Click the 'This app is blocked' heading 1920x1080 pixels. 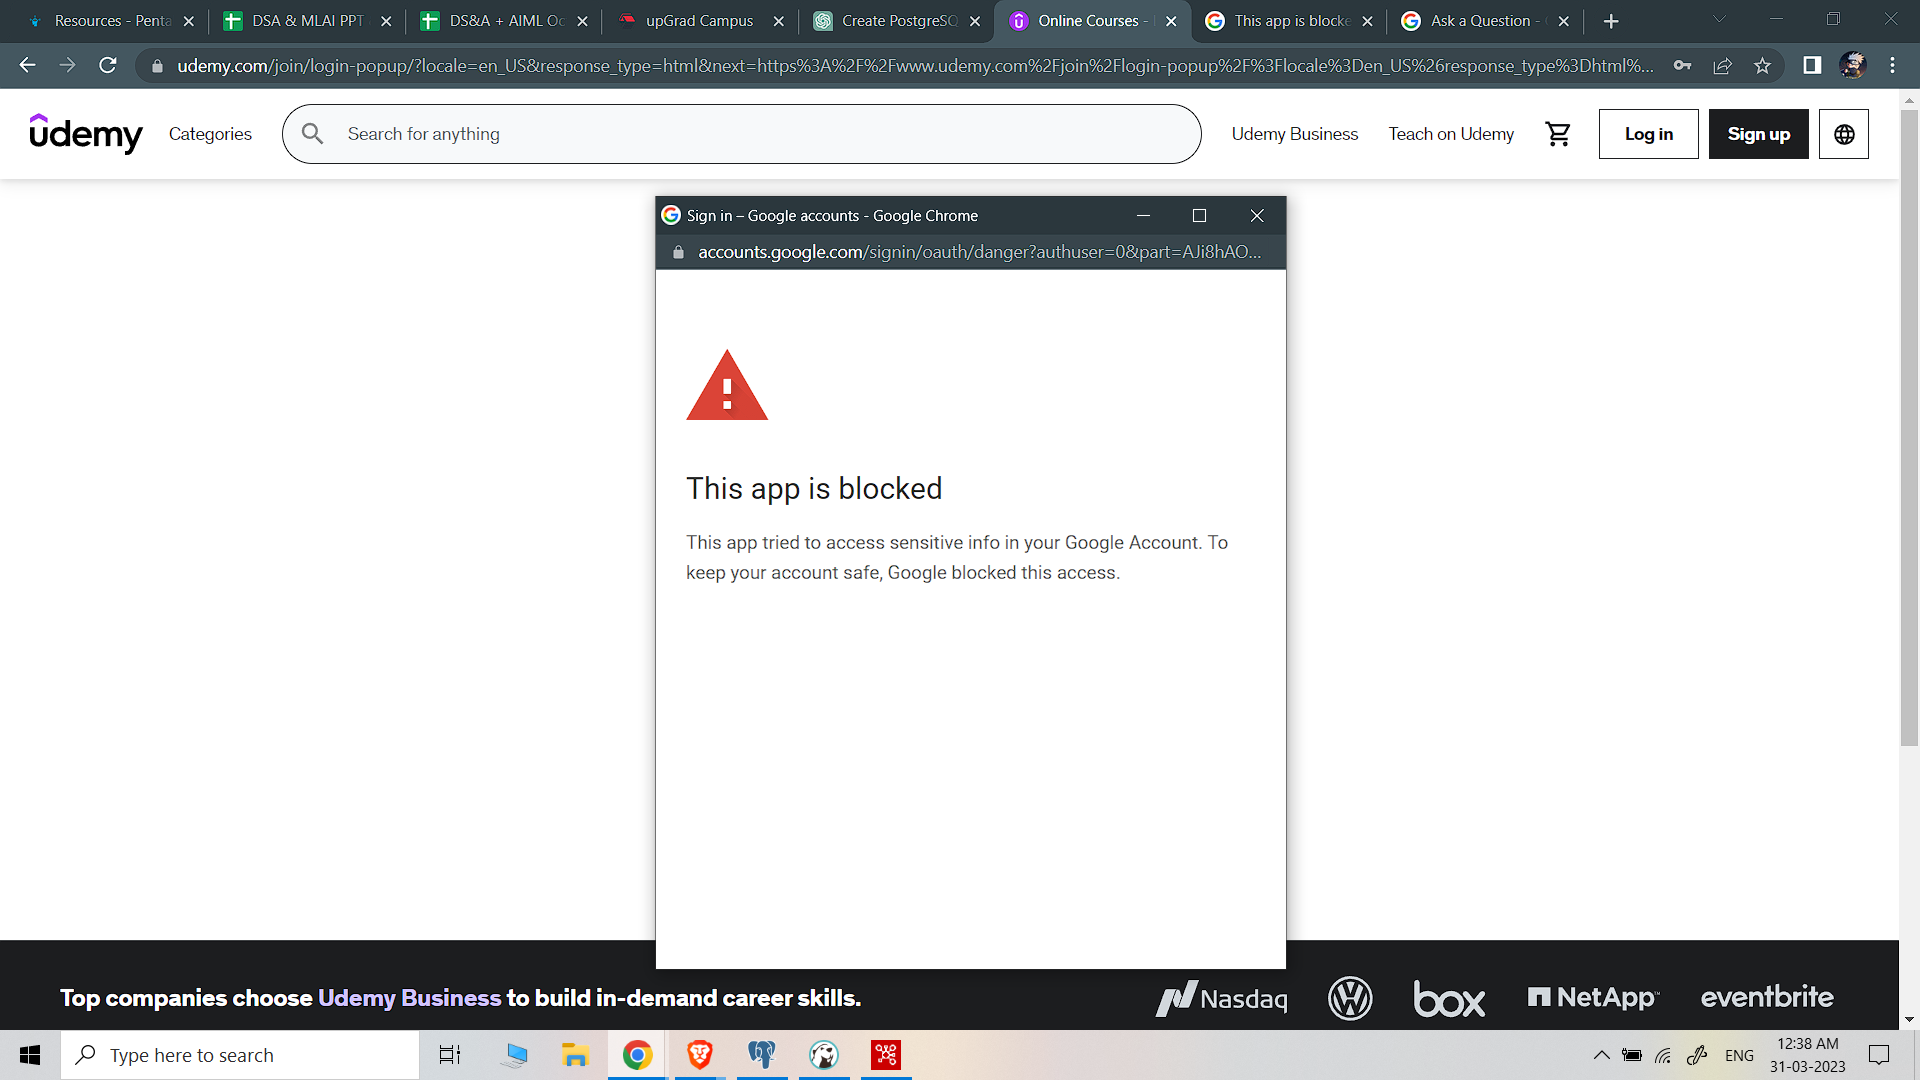[814, 488]
